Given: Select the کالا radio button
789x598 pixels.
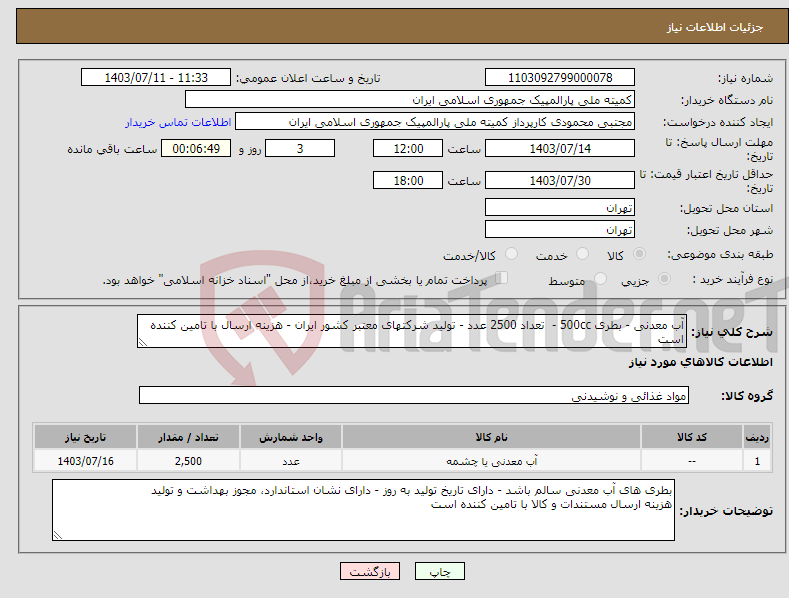Looking at the screenshot, I should (x=639, y=254).
